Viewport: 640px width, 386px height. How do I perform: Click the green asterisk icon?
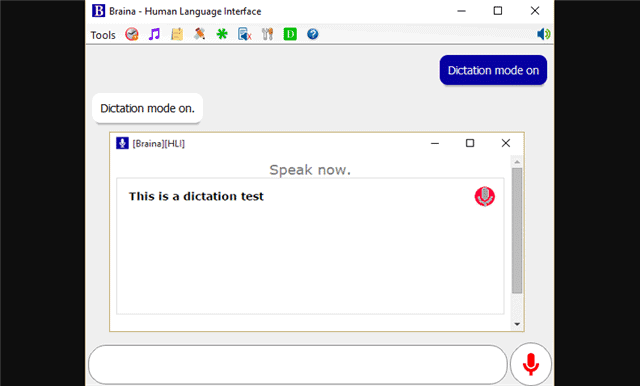(222, 34)
